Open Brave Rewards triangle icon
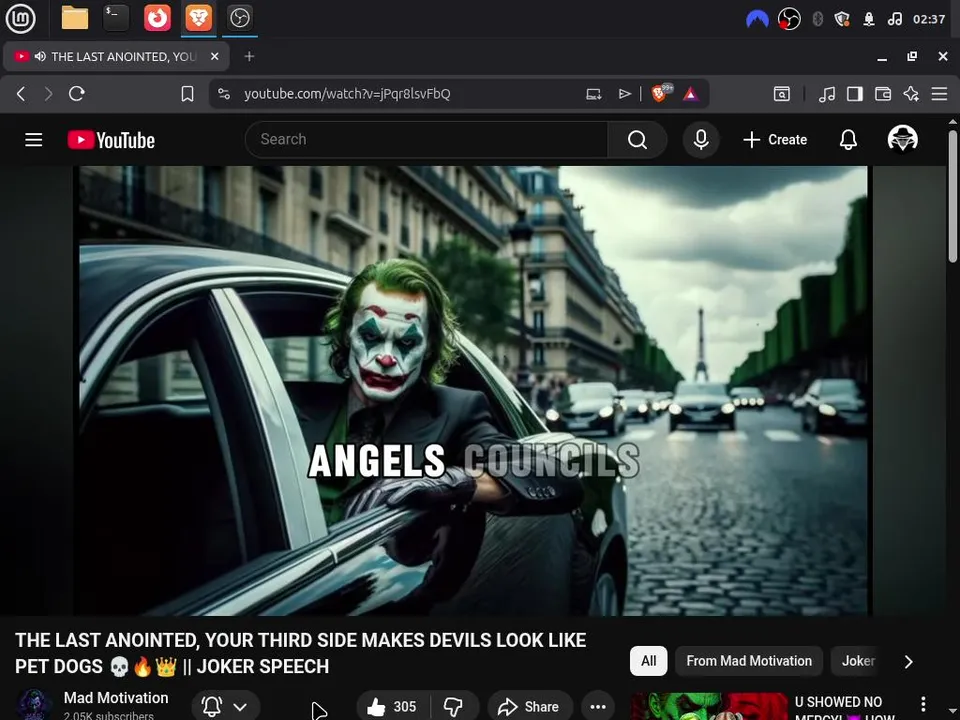This screenshot has width=960, height=720. 691,94
